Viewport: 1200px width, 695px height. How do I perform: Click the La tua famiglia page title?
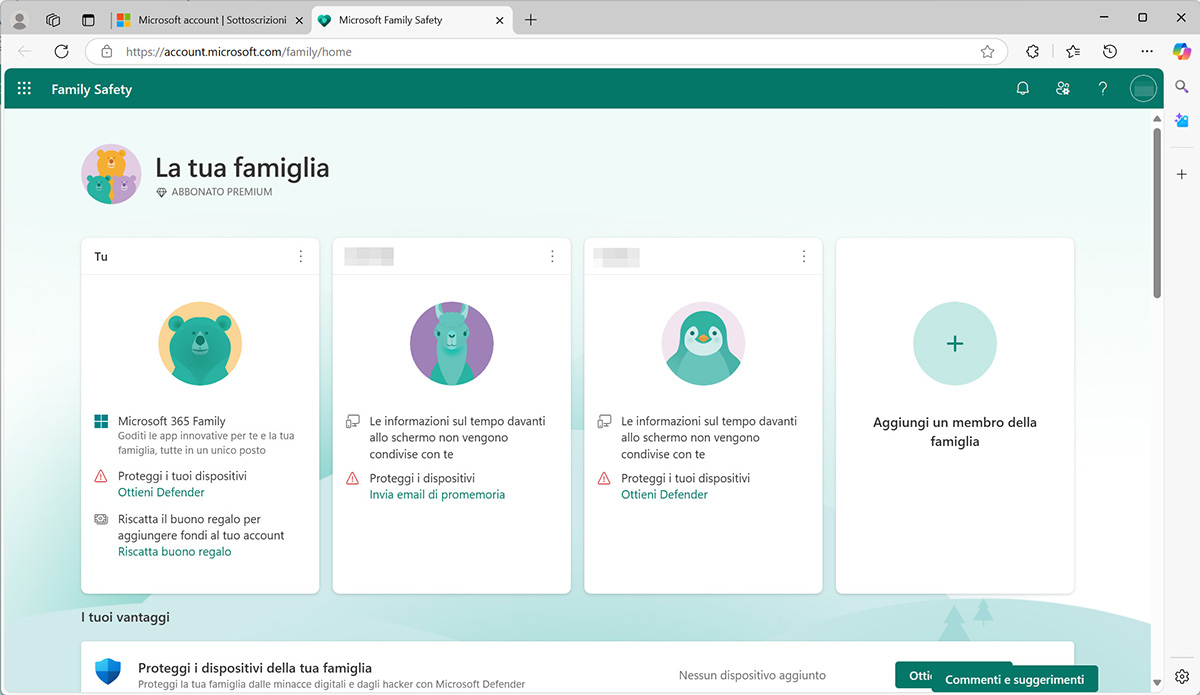[x=242, y=167]
